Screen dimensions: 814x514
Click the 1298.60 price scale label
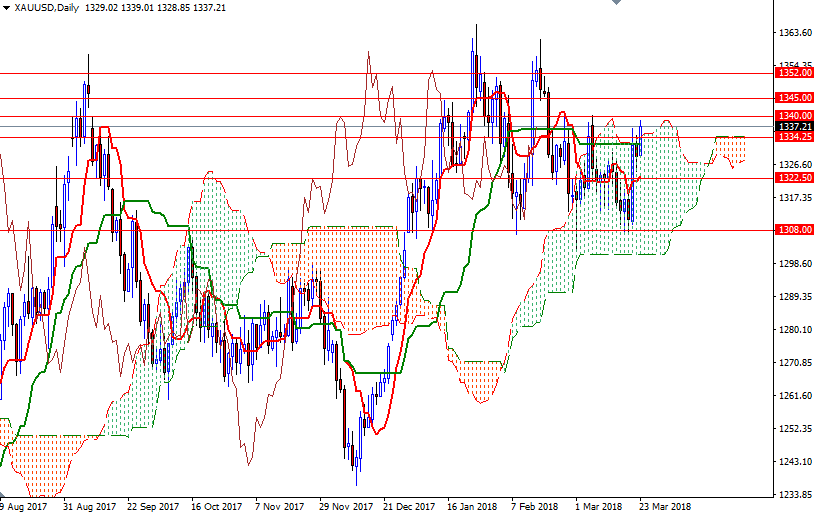click(795, 264)
